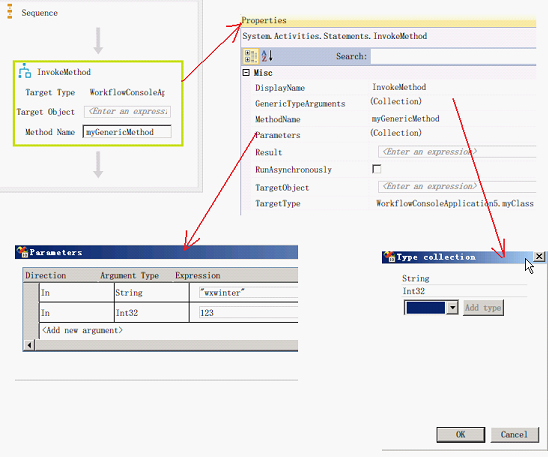Viewport: 548px width, 457px height.
Task: Toggle the RunAsynchronously checkbox
Action: tap(376, 169)
